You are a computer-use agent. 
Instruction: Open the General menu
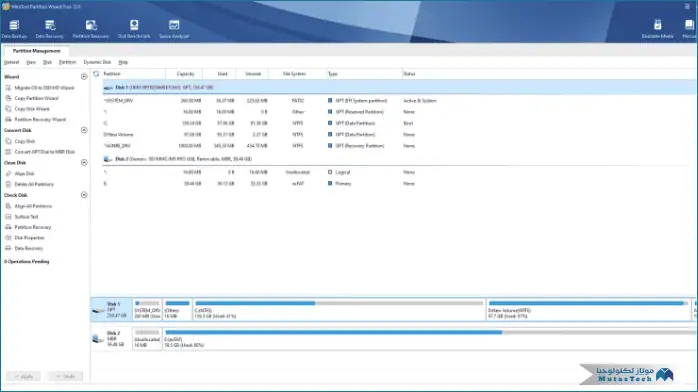12,62
